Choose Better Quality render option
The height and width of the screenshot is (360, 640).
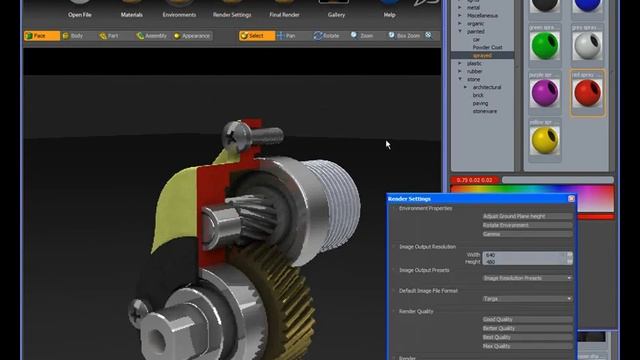[x=527, y=329]
